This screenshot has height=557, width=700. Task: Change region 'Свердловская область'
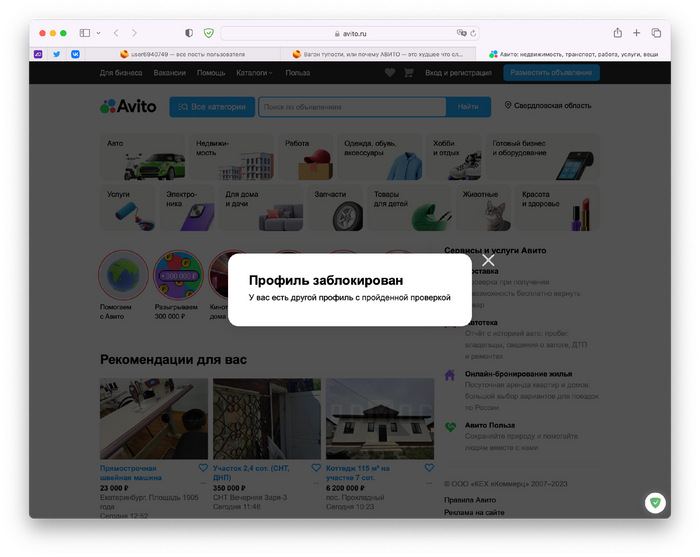548,105
